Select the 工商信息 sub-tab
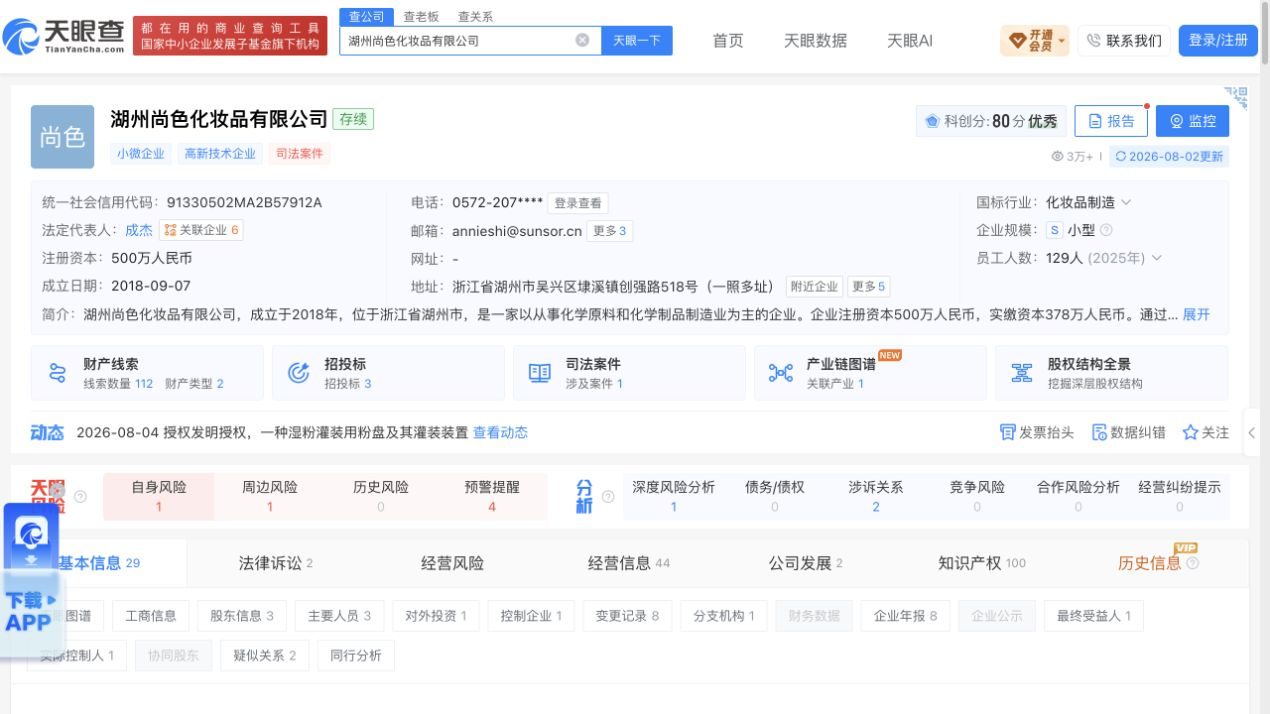The width and height of the screenshot is (1270, 714). click(x=150, y=616)
